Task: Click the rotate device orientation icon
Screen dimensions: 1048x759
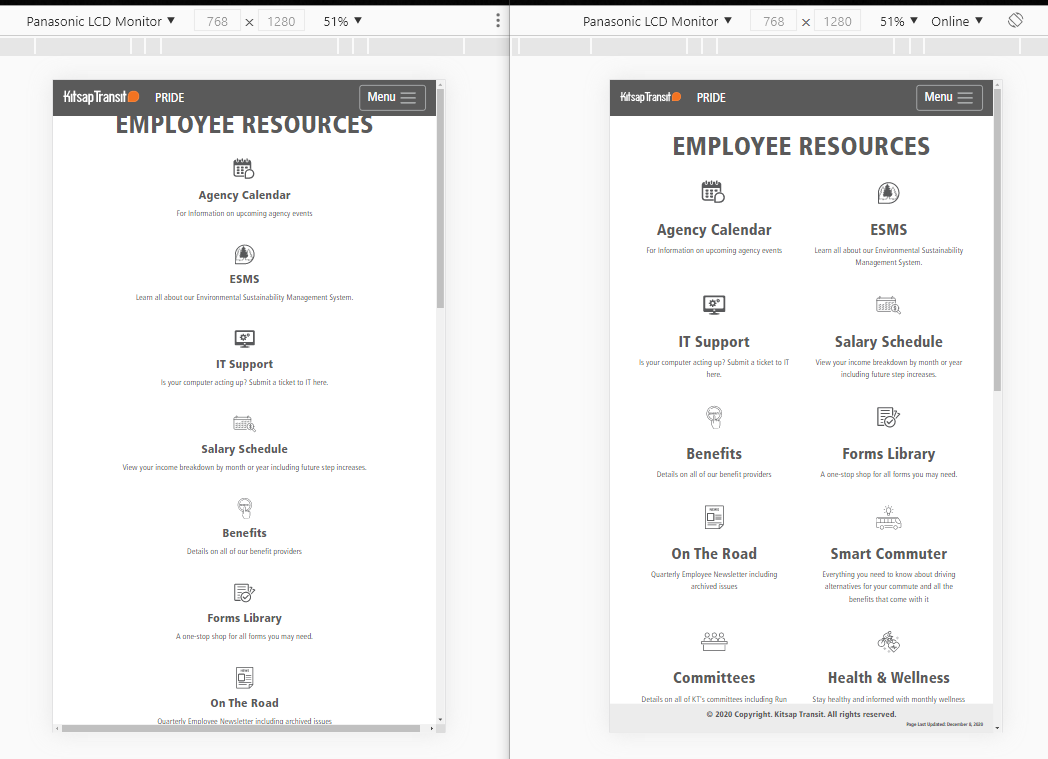Action: 1015,20
